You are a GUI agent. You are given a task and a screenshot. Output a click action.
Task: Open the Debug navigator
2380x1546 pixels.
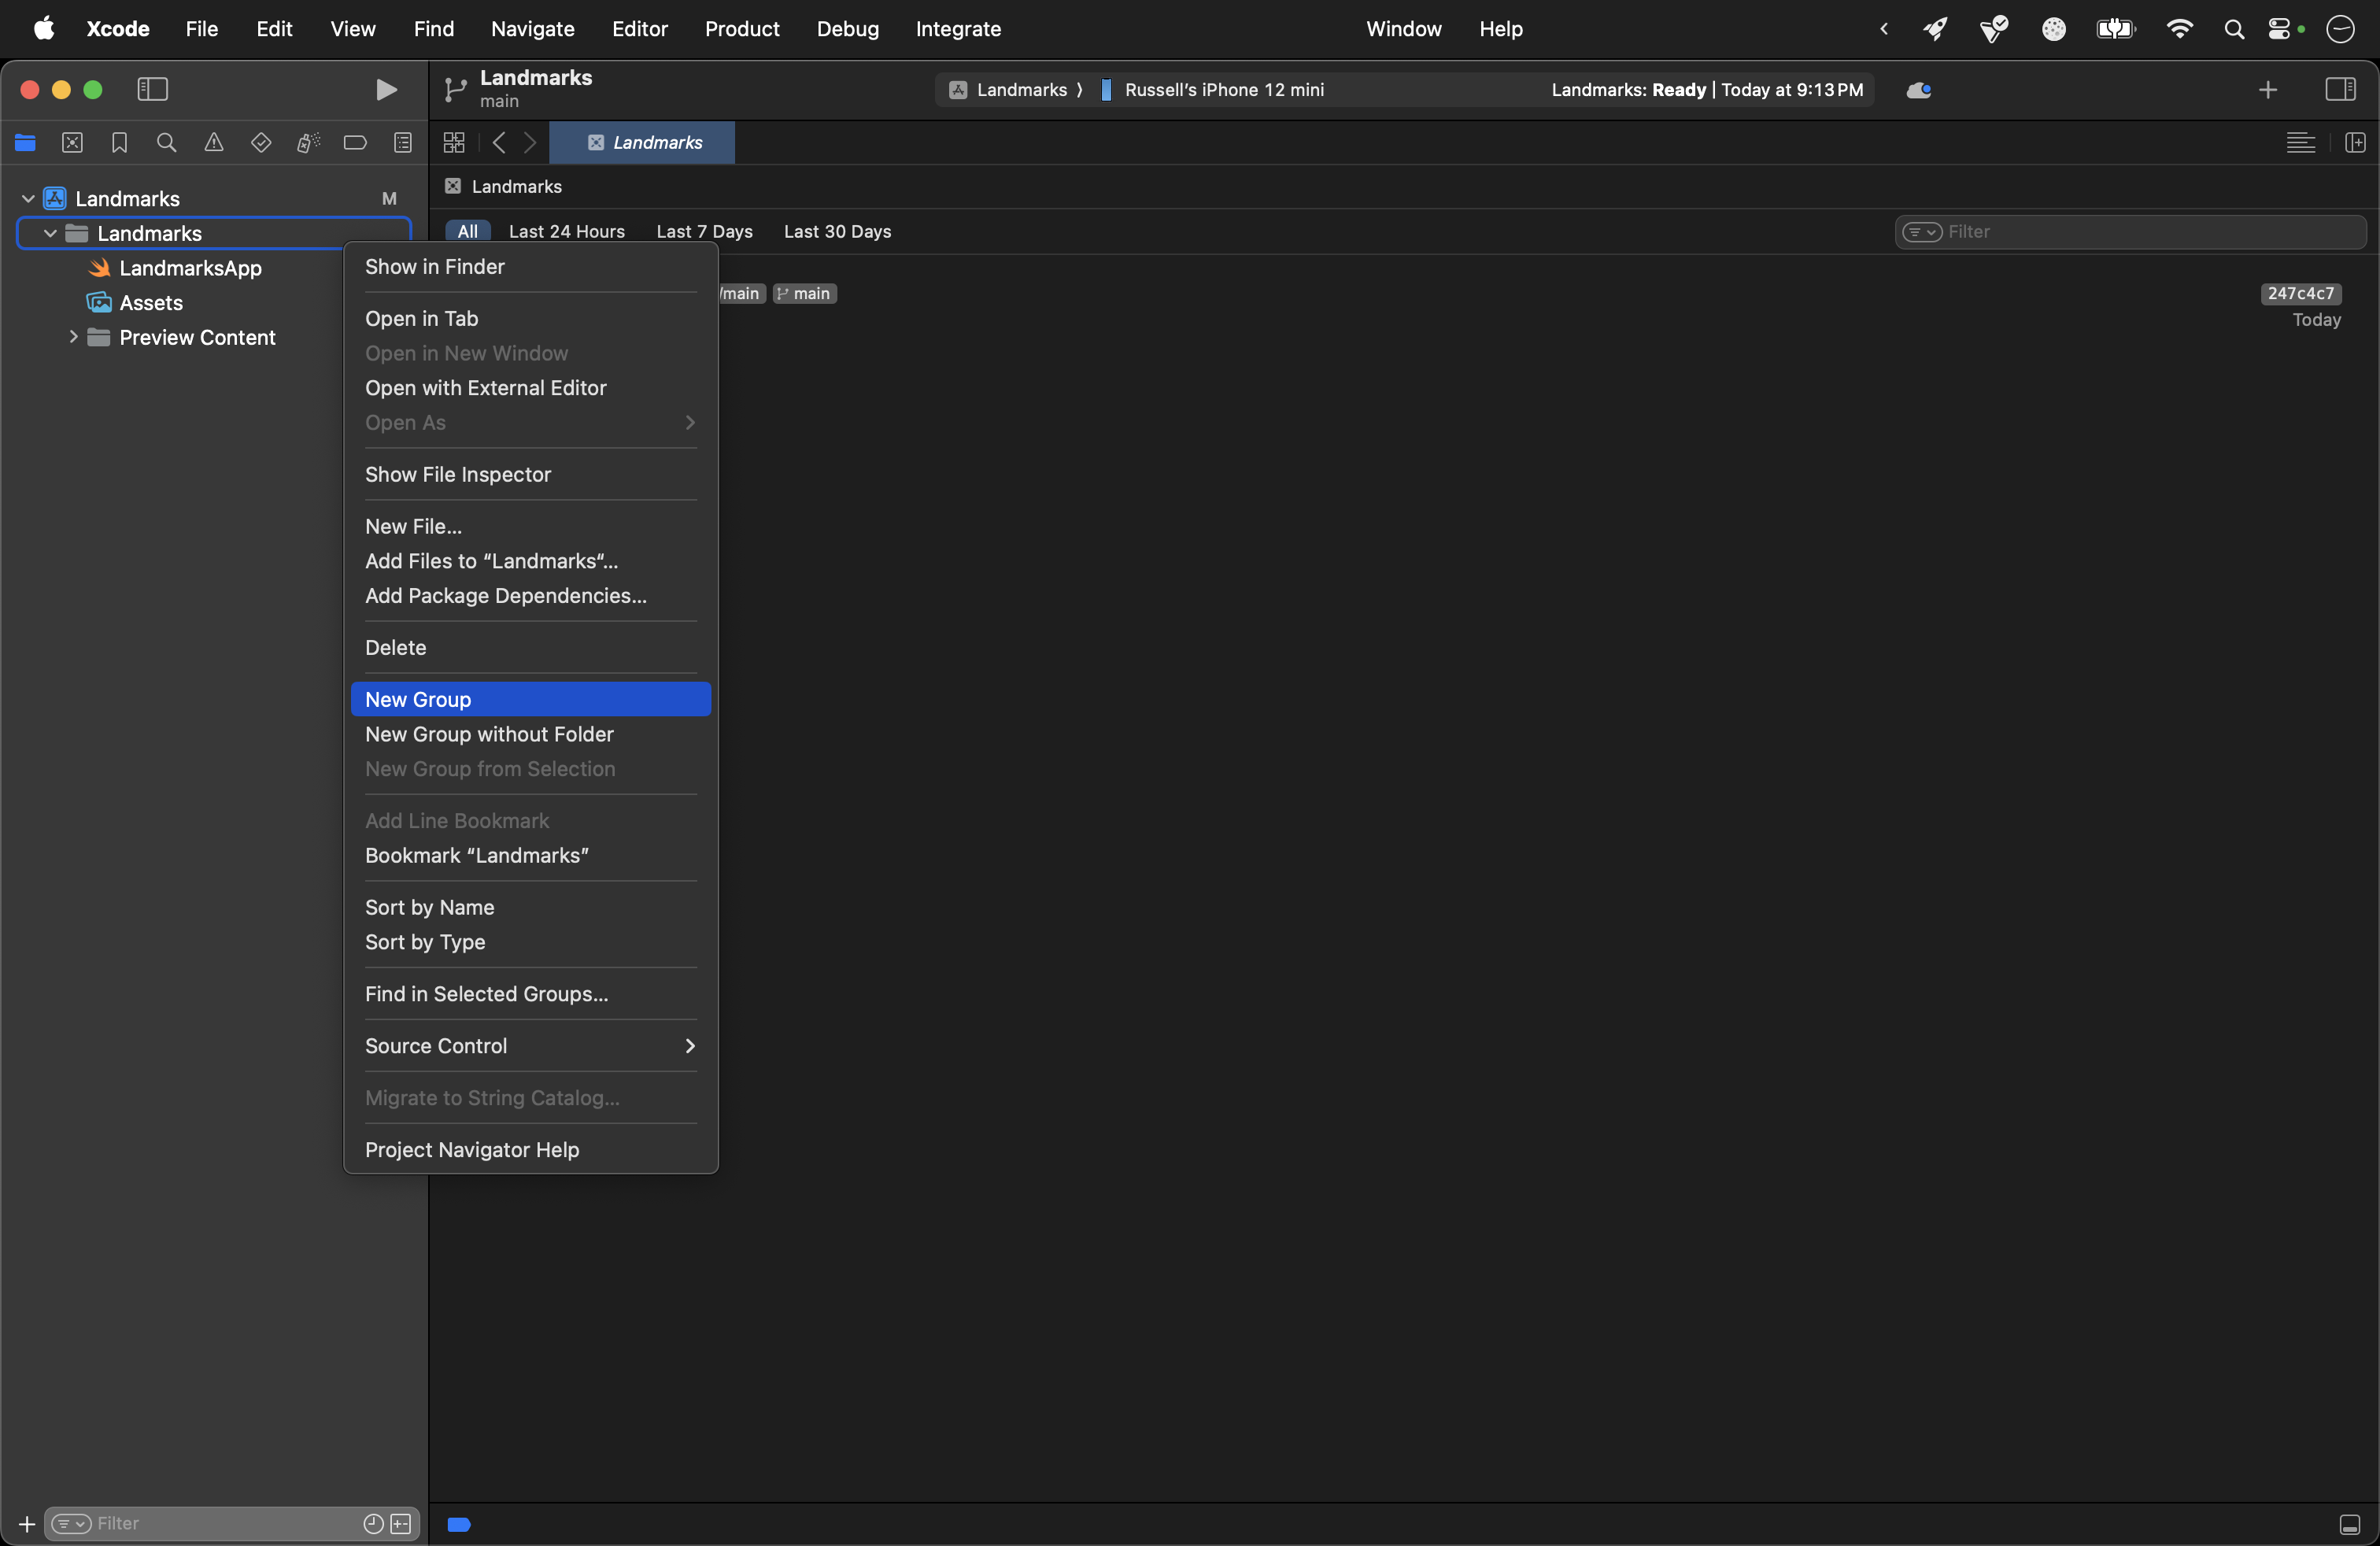click(x=307, y=143)
